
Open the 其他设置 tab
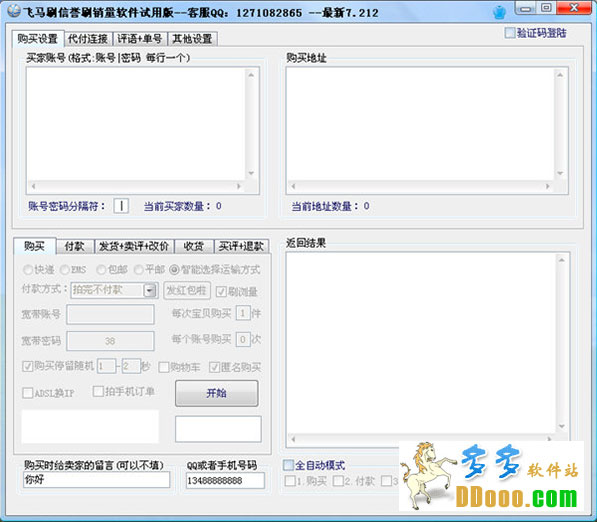192,39
